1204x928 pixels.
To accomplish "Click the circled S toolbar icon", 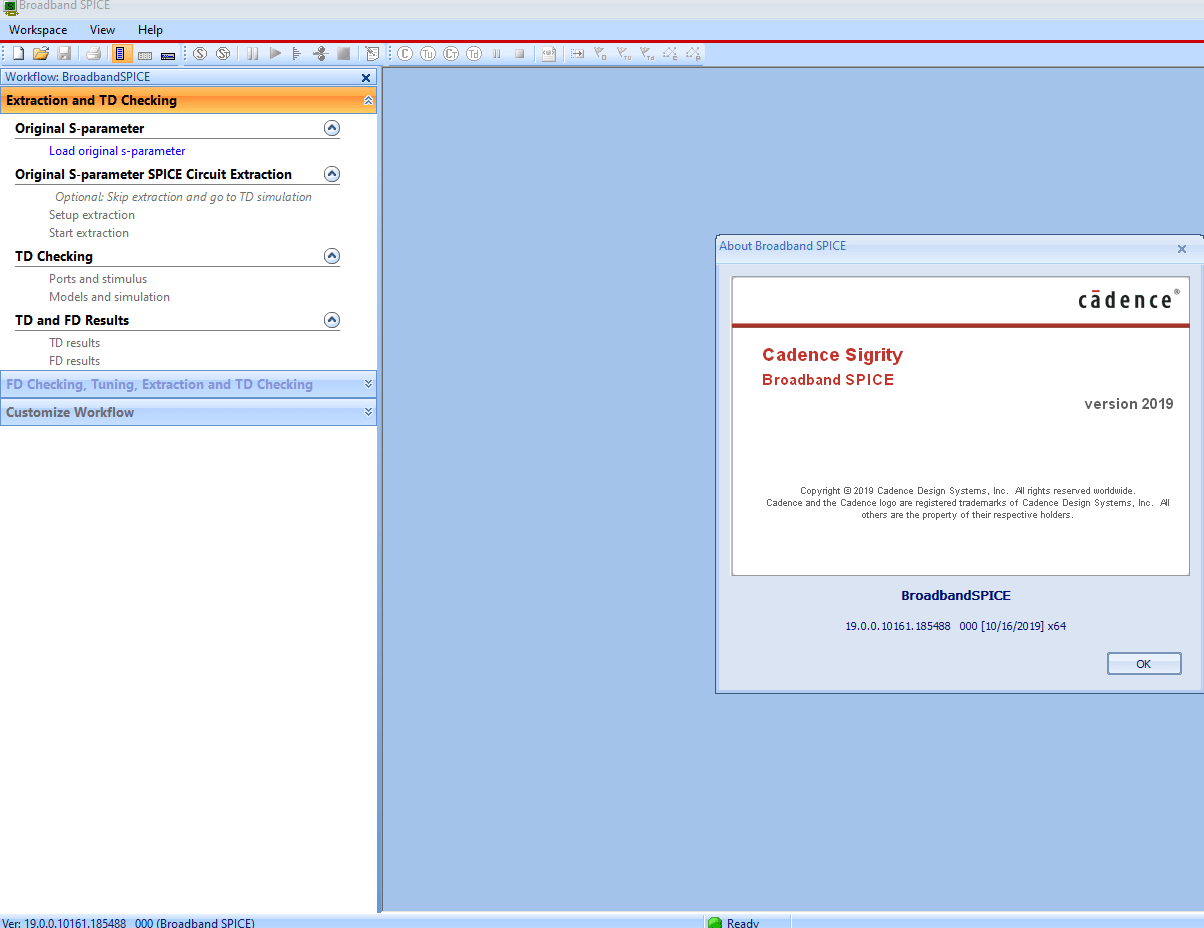I will click(200, 53).
